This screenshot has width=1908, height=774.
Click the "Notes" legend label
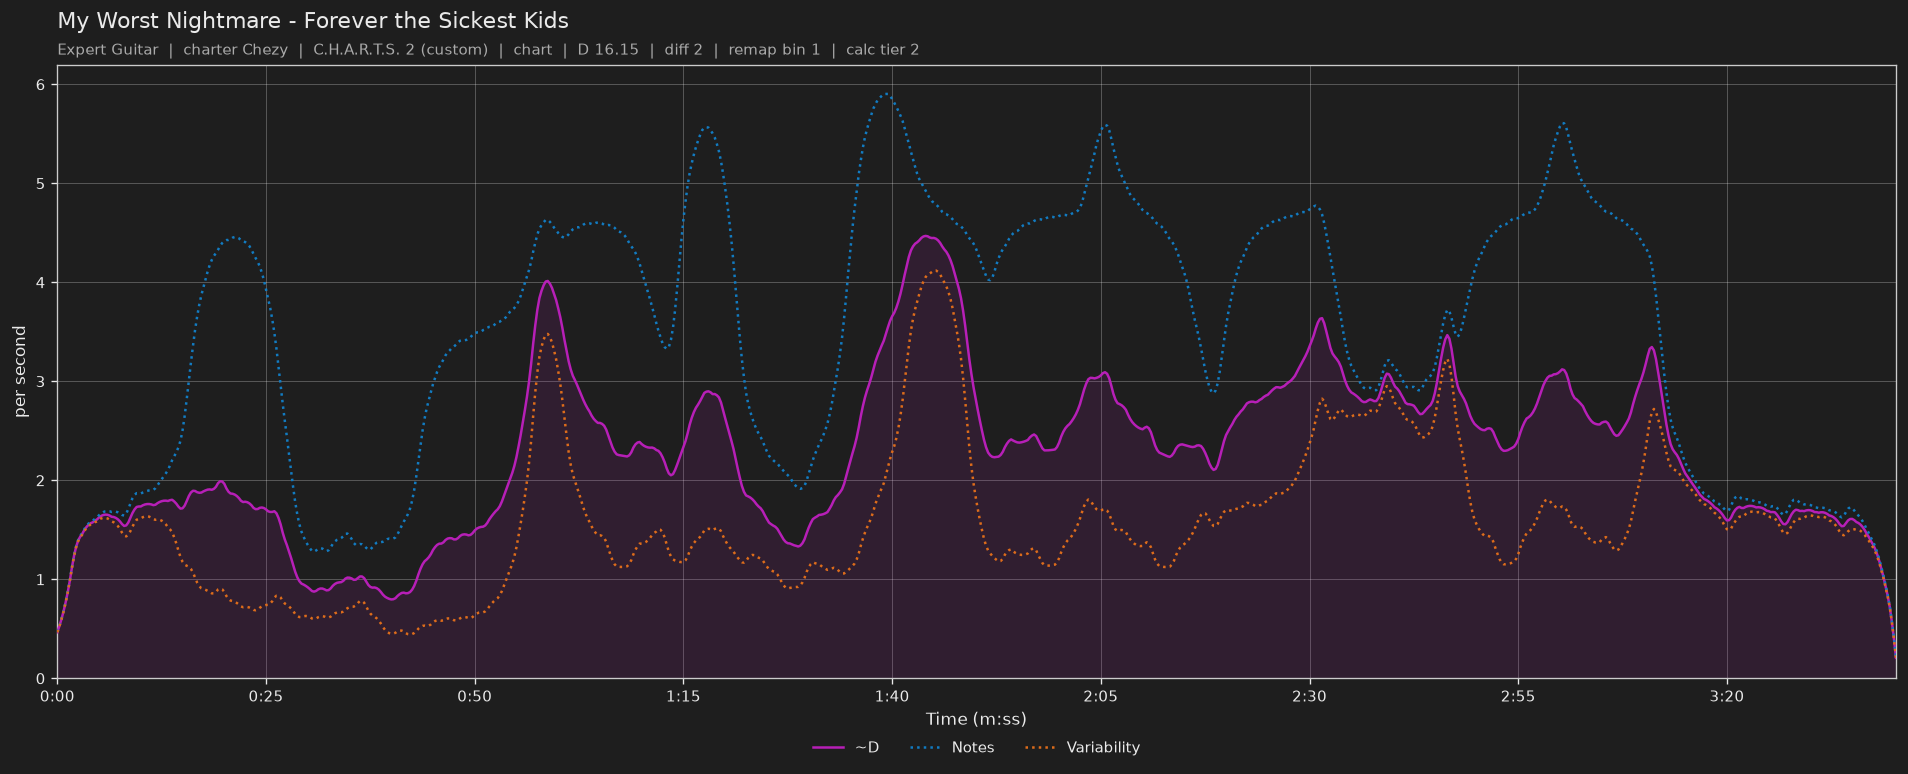pos(973,748)
